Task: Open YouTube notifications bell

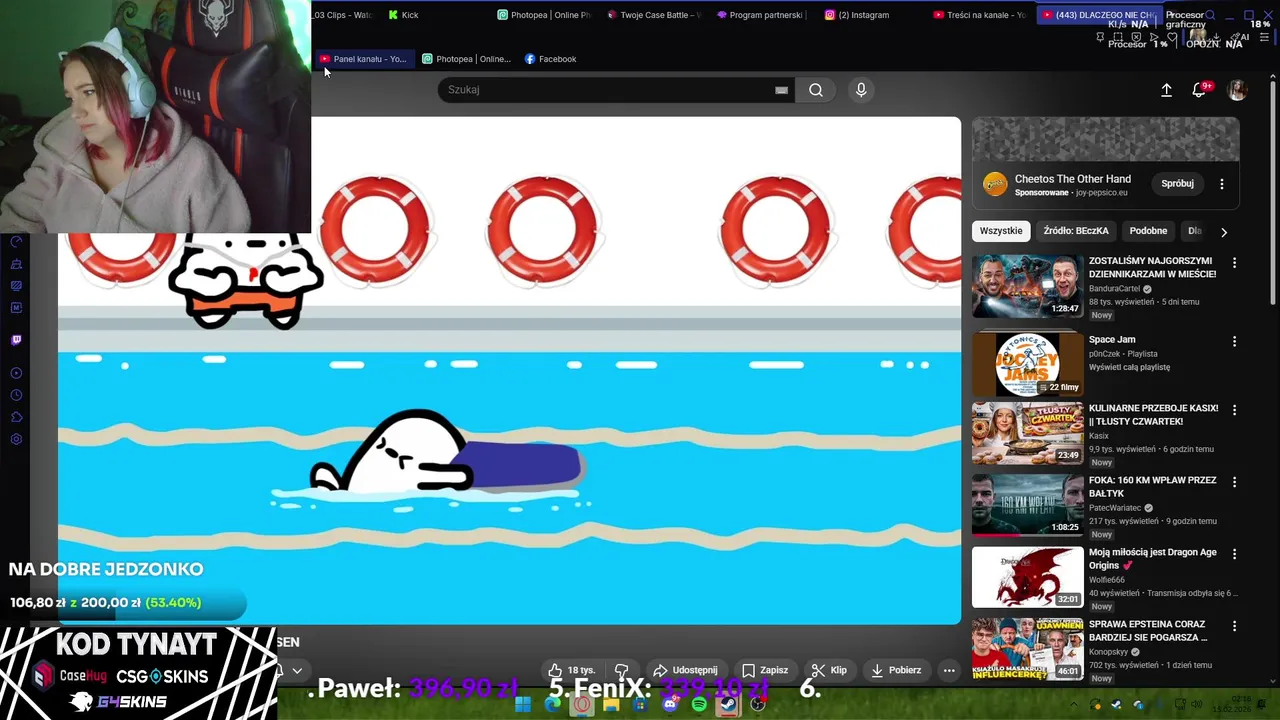Action: (x=1199, y=90)
